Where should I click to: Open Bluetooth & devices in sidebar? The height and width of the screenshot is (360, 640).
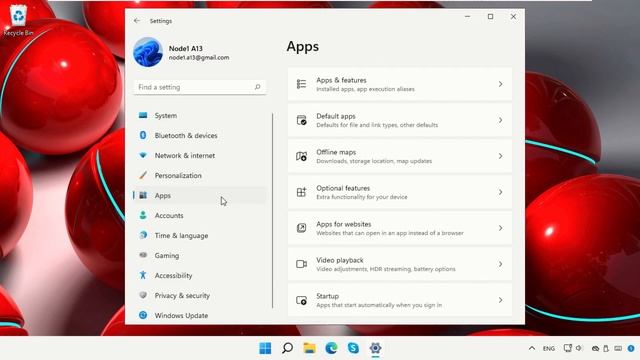[x=200, y=136]
